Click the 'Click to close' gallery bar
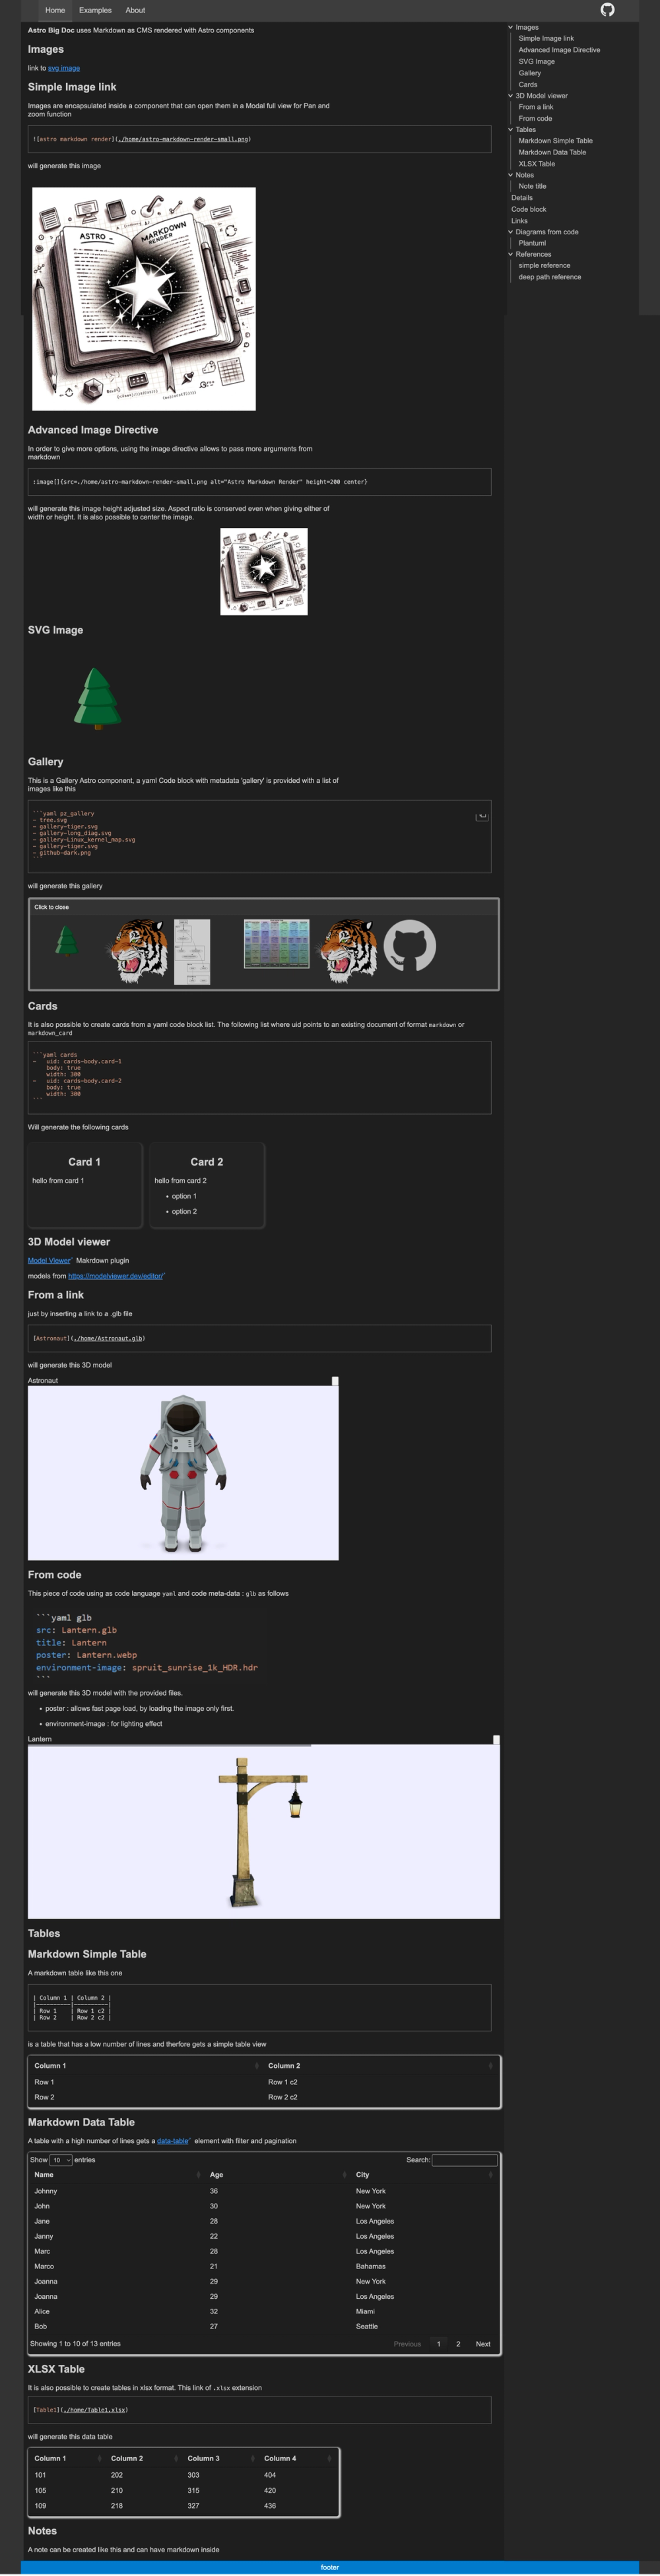Screen dimensions: 660x2576 click(264, 907)
